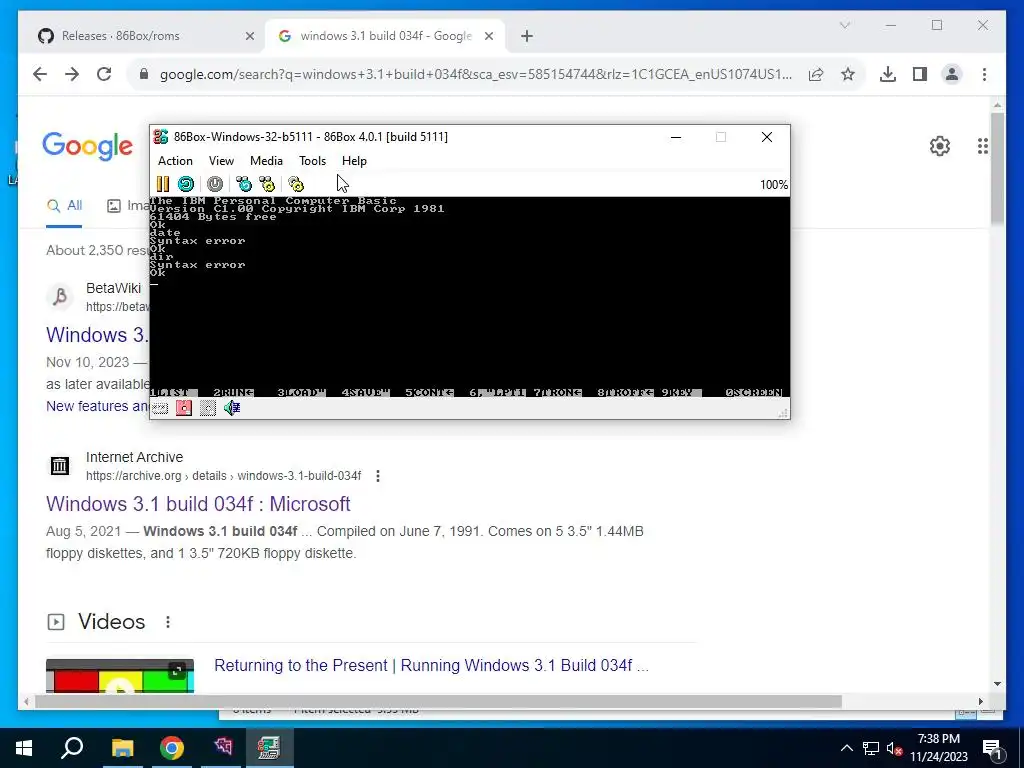Select the All search filter

[x=64, y=206]
